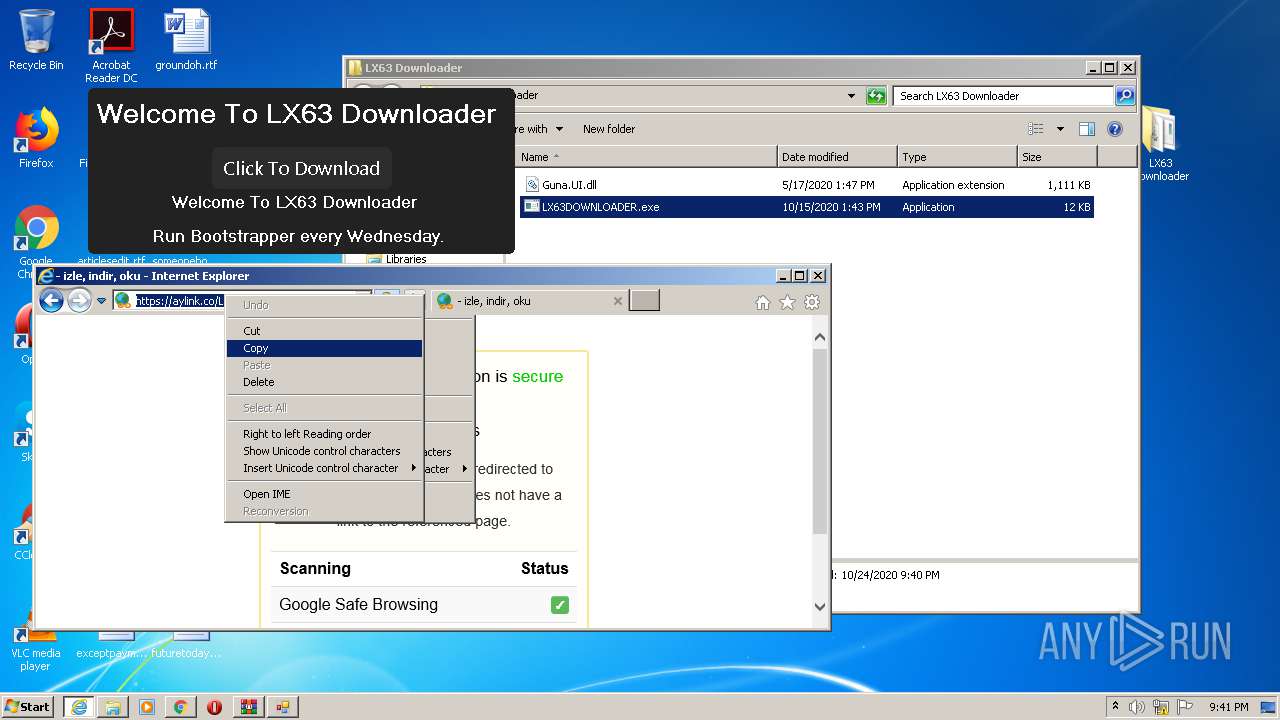This screenshot has height=720, width=1280.
Task: Click the Click To Download button
Action: pos(301,168)
